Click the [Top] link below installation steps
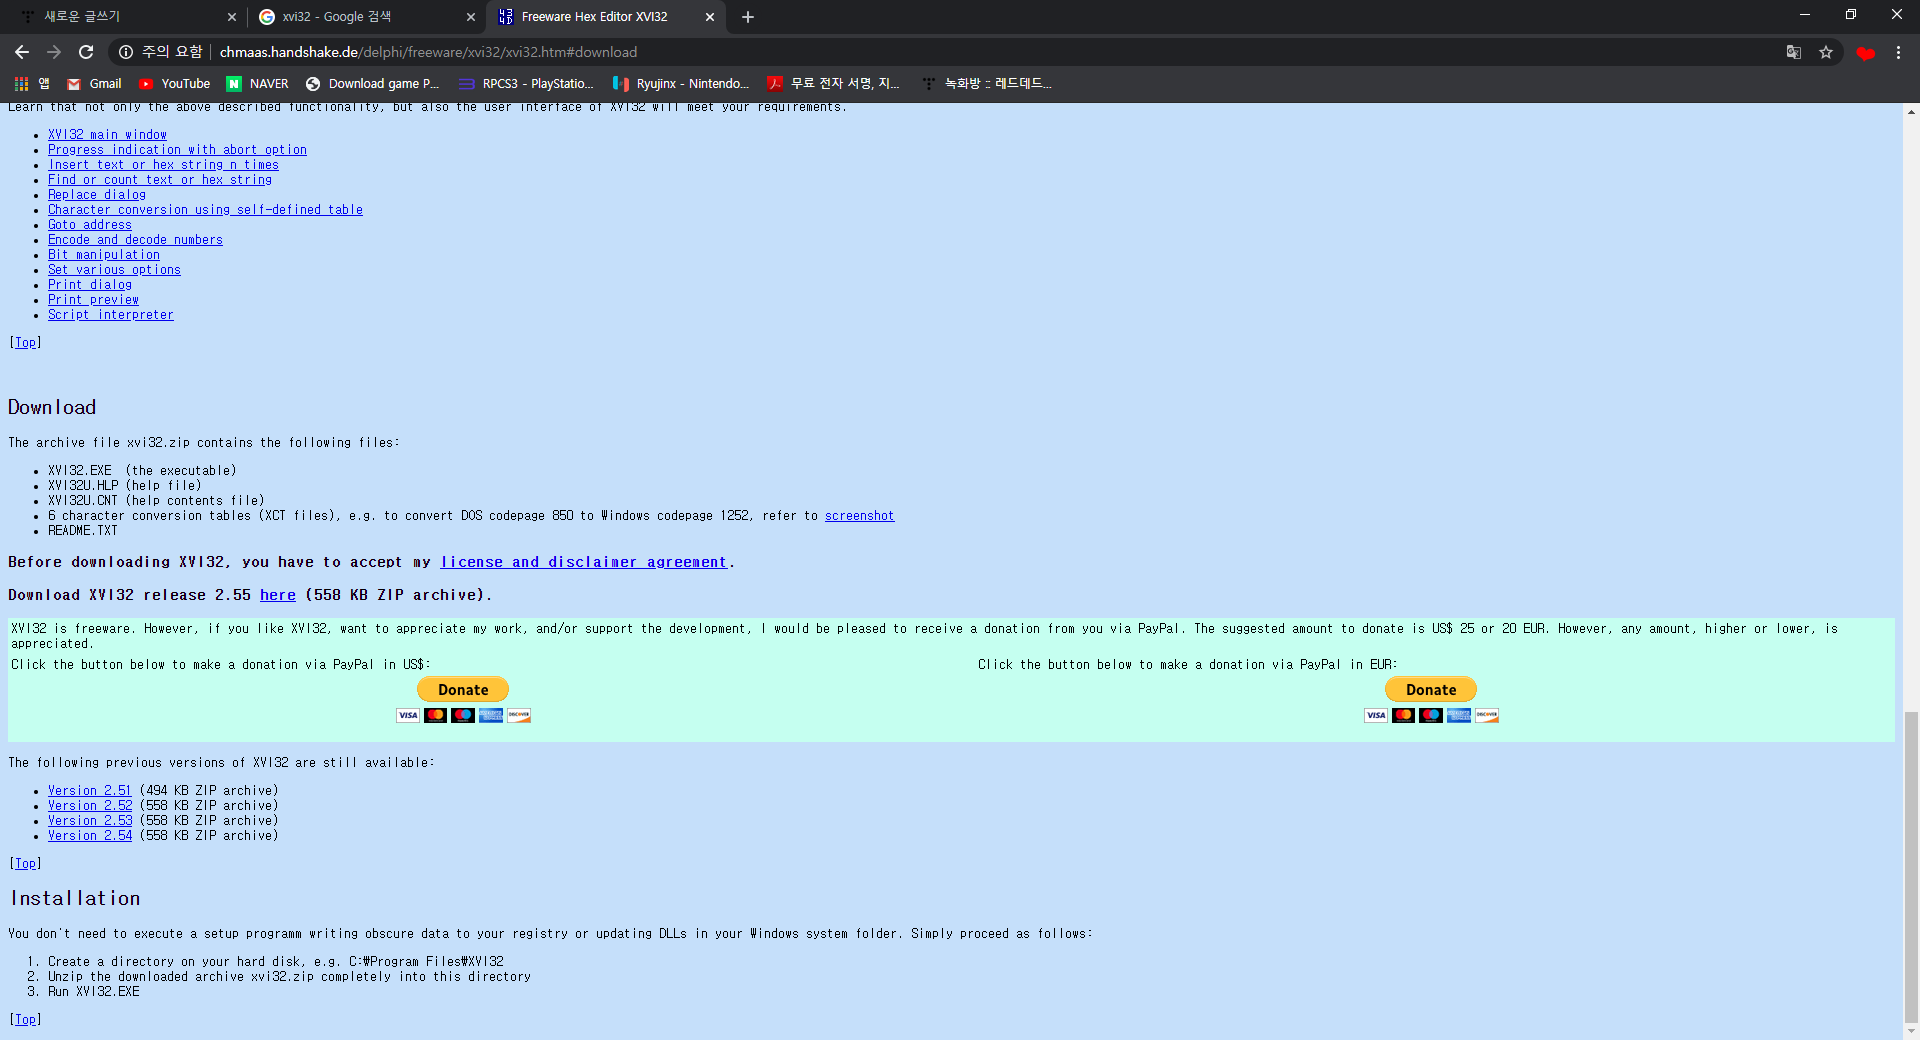The height and width of the screenshot is (1040, 1920). (25, 1020)
